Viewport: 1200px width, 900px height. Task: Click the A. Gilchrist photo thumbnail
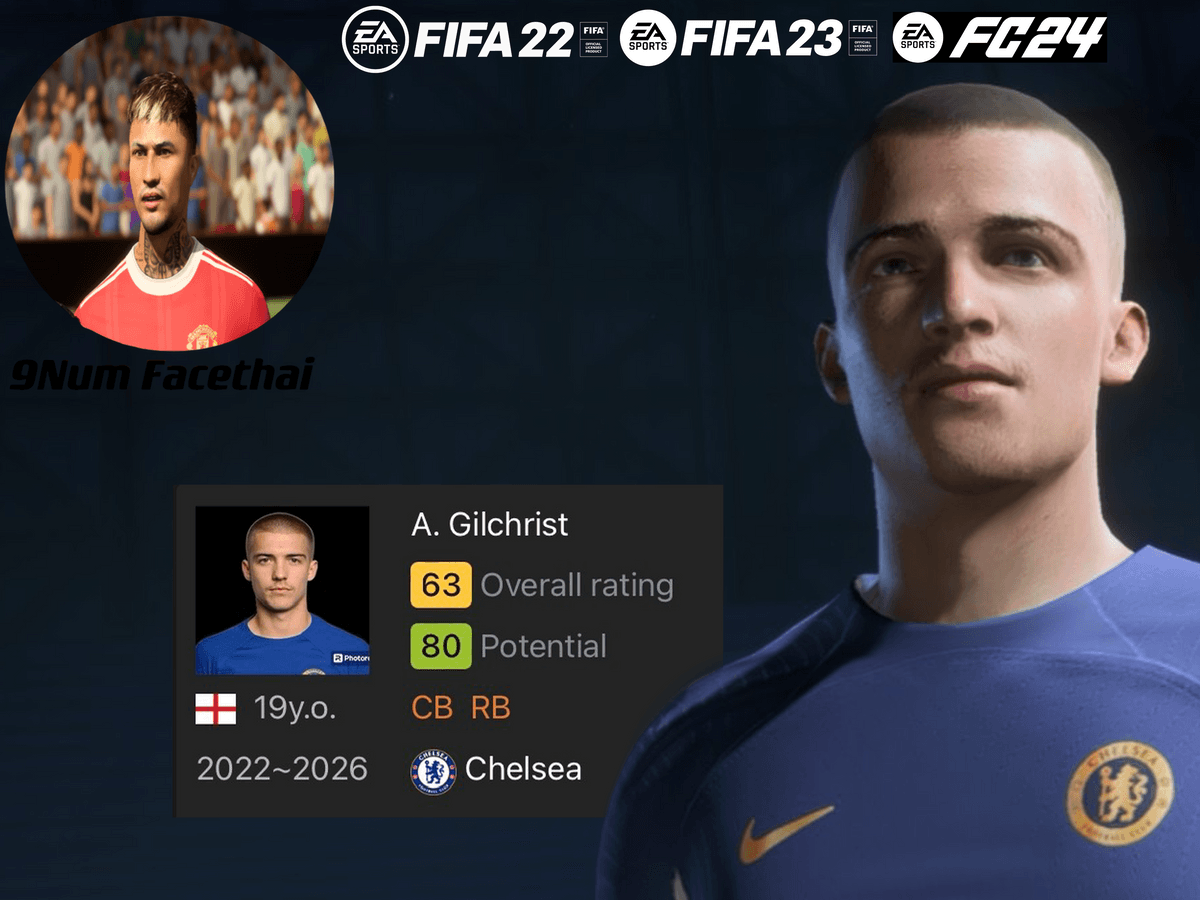(282, 590)
